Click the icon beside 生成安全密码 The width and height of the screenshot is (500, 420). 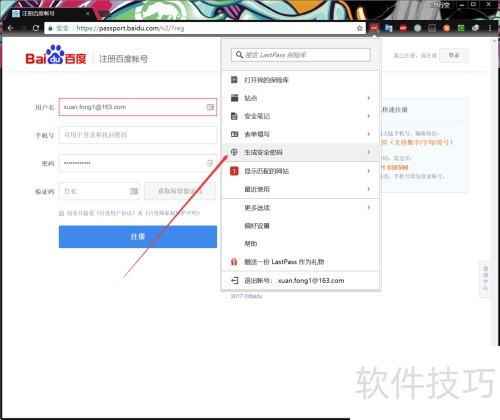point(234,152)
